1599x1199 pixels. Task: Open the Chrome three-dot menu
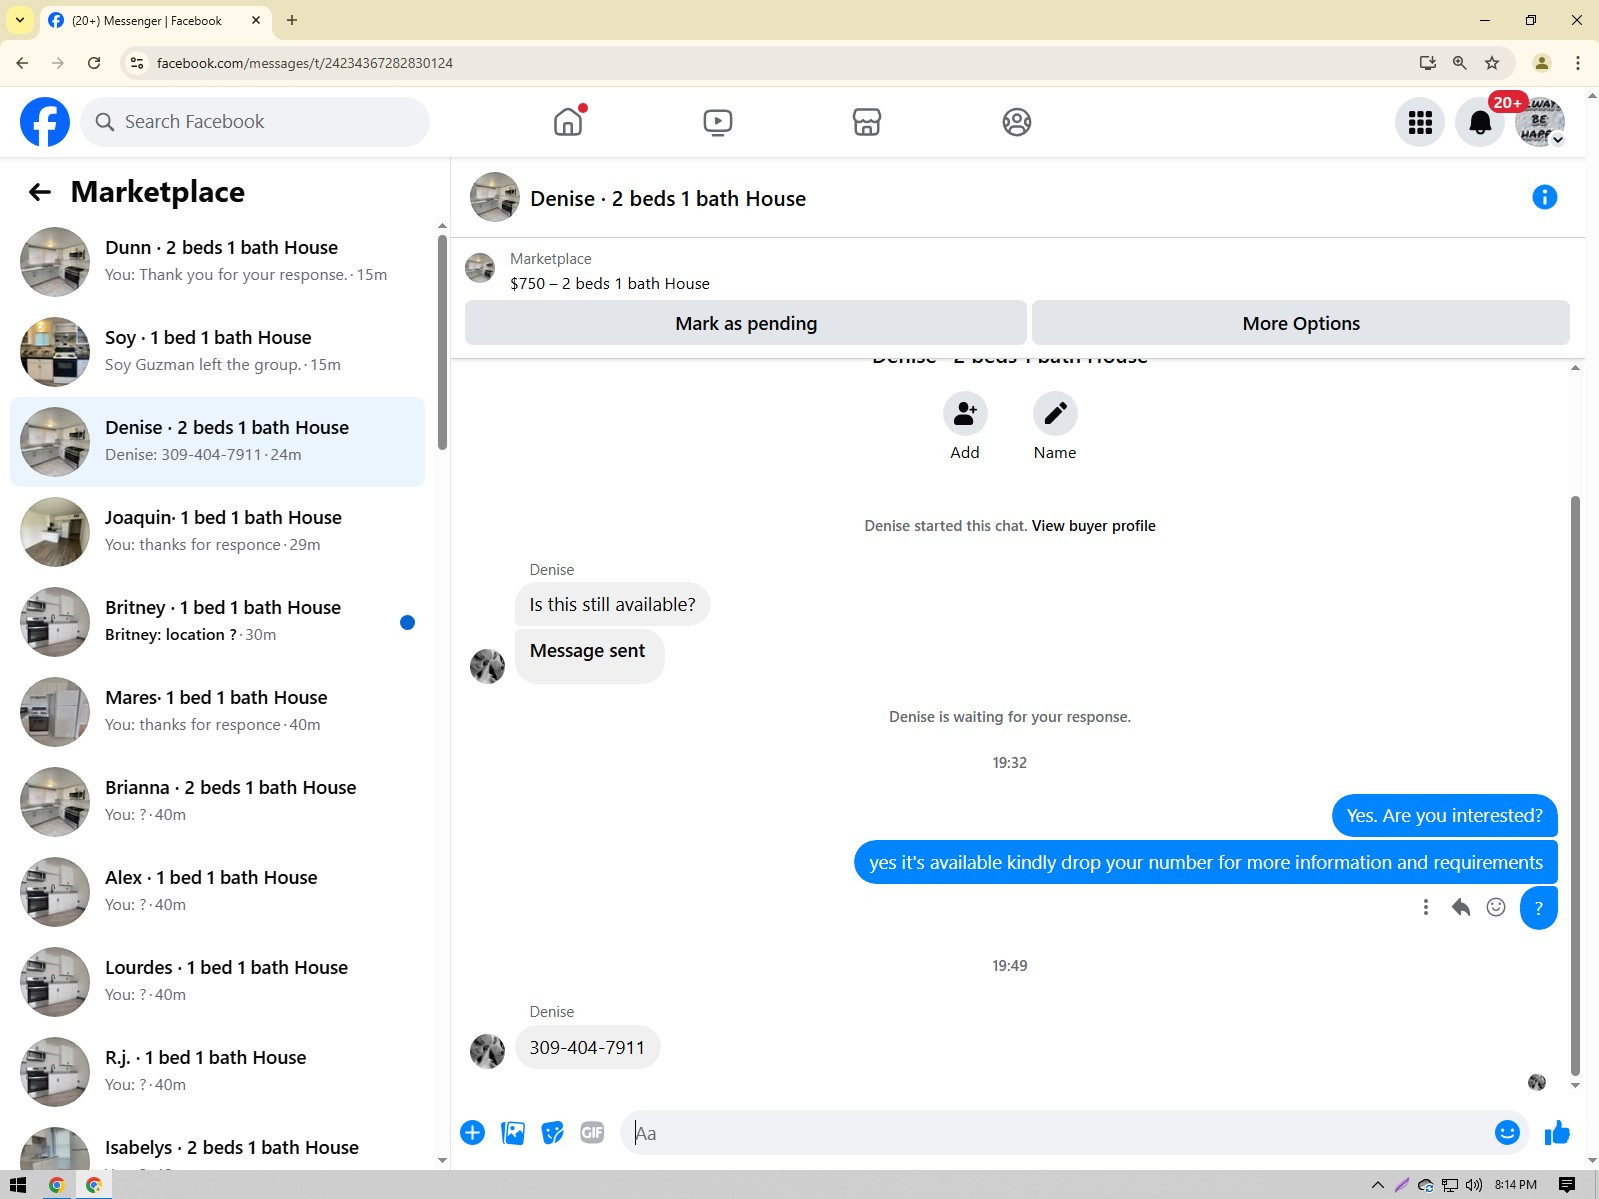(1578, 63)
